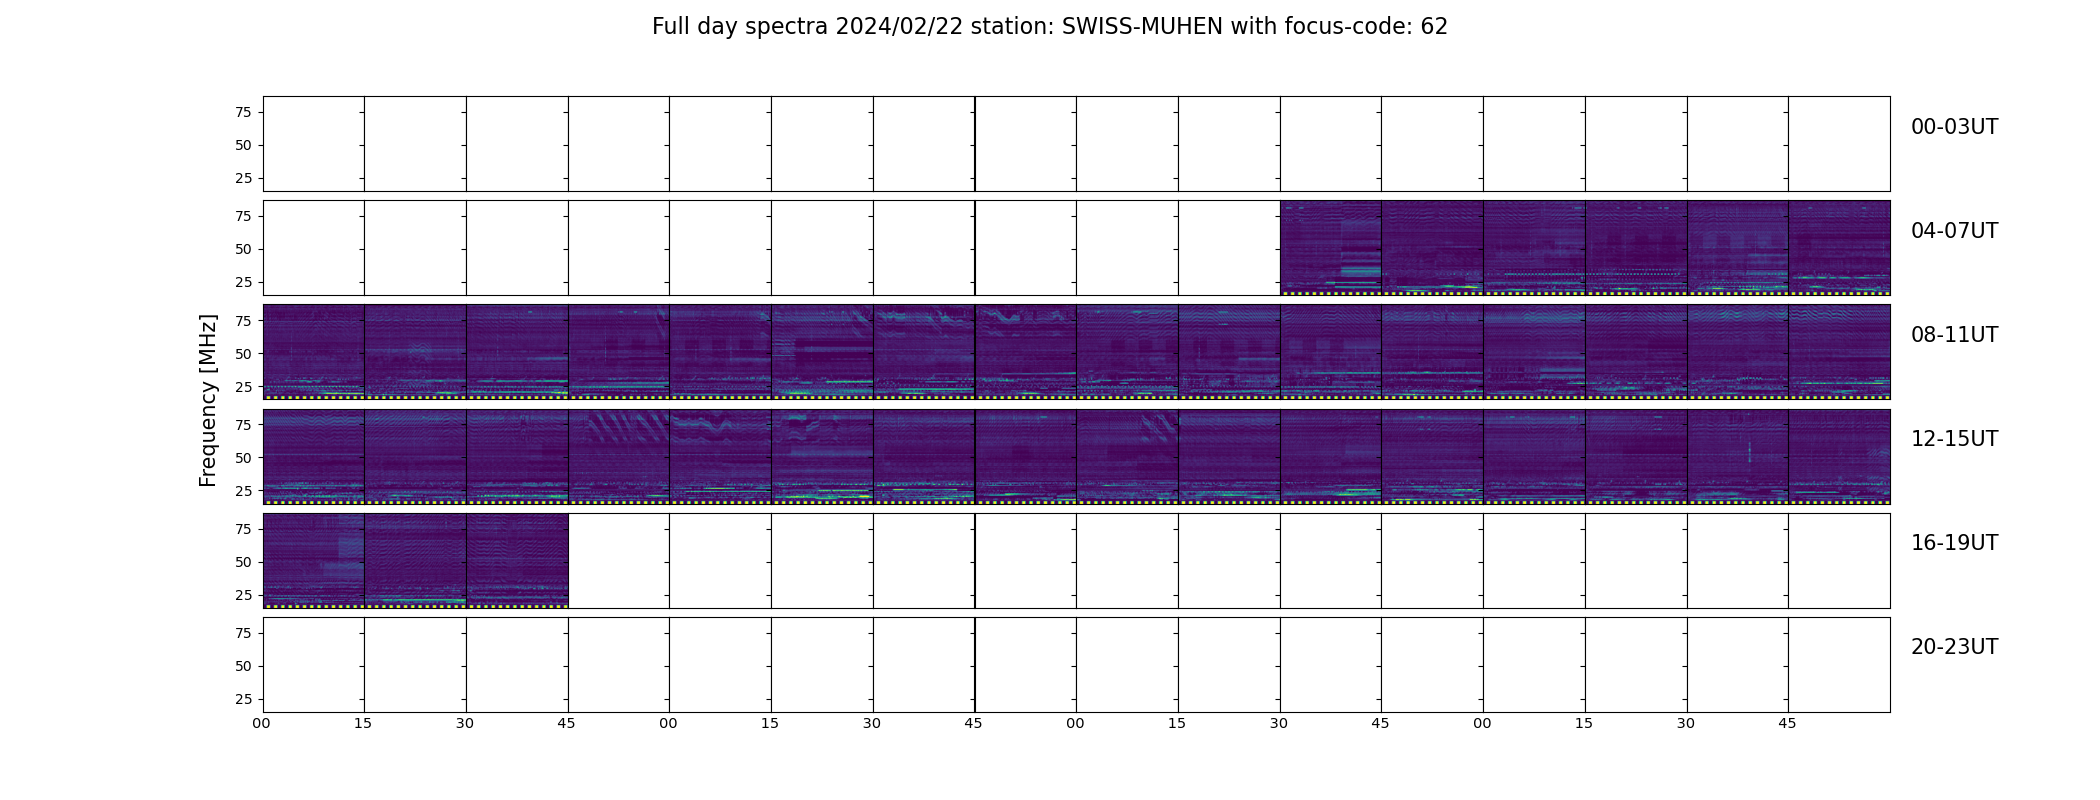Click the '20-23UT' row label
The image size is (2100, 800).
(x=1954, y=647)
